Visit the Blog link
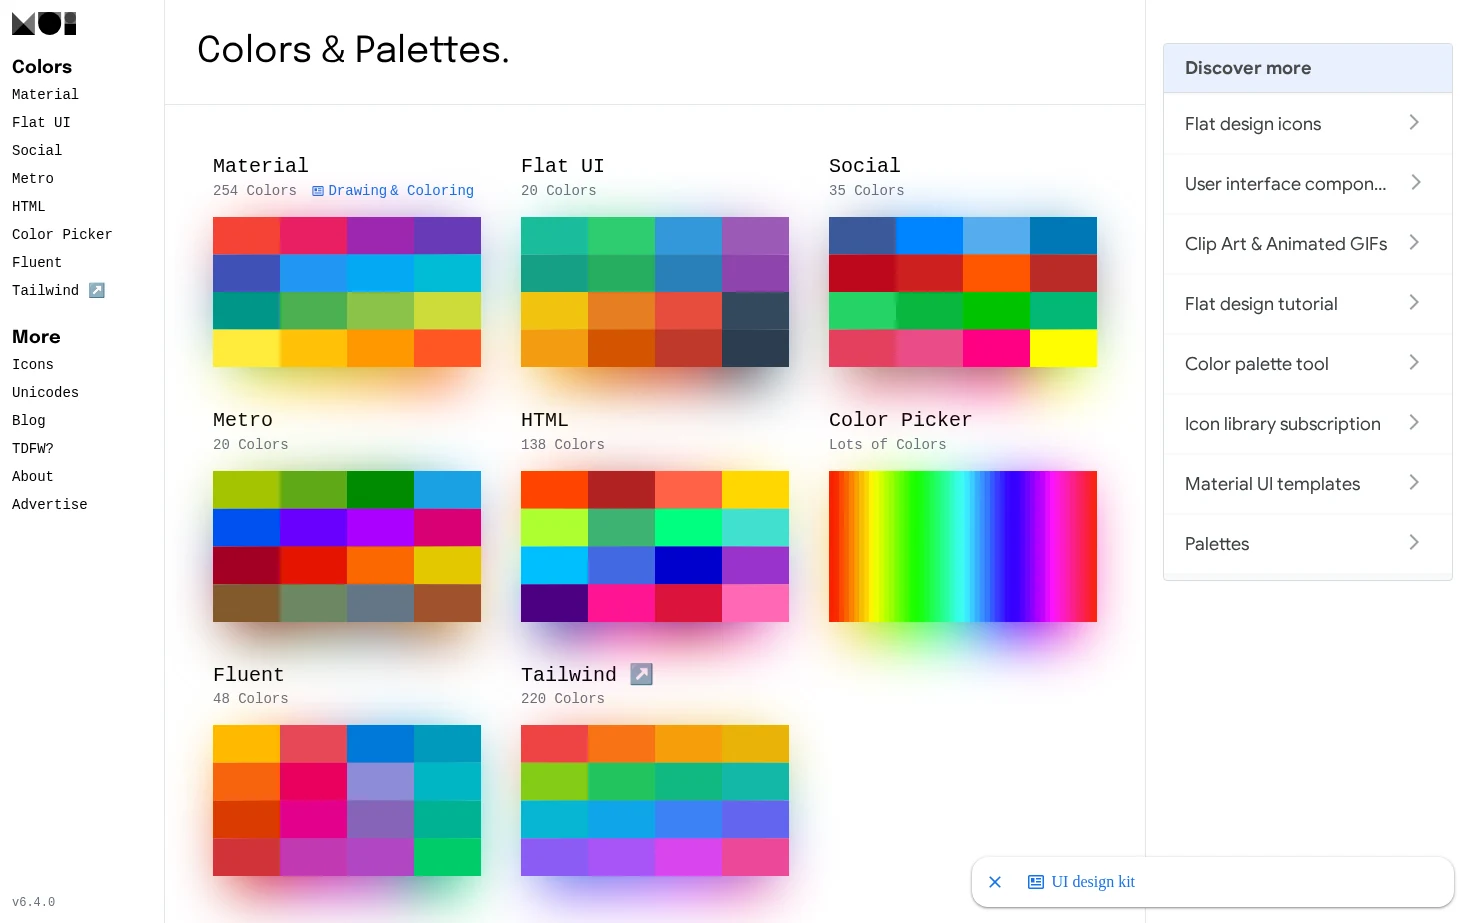The width and height of the screenshot is (1470, 923). pyautogui.click(x=28, y=420)
